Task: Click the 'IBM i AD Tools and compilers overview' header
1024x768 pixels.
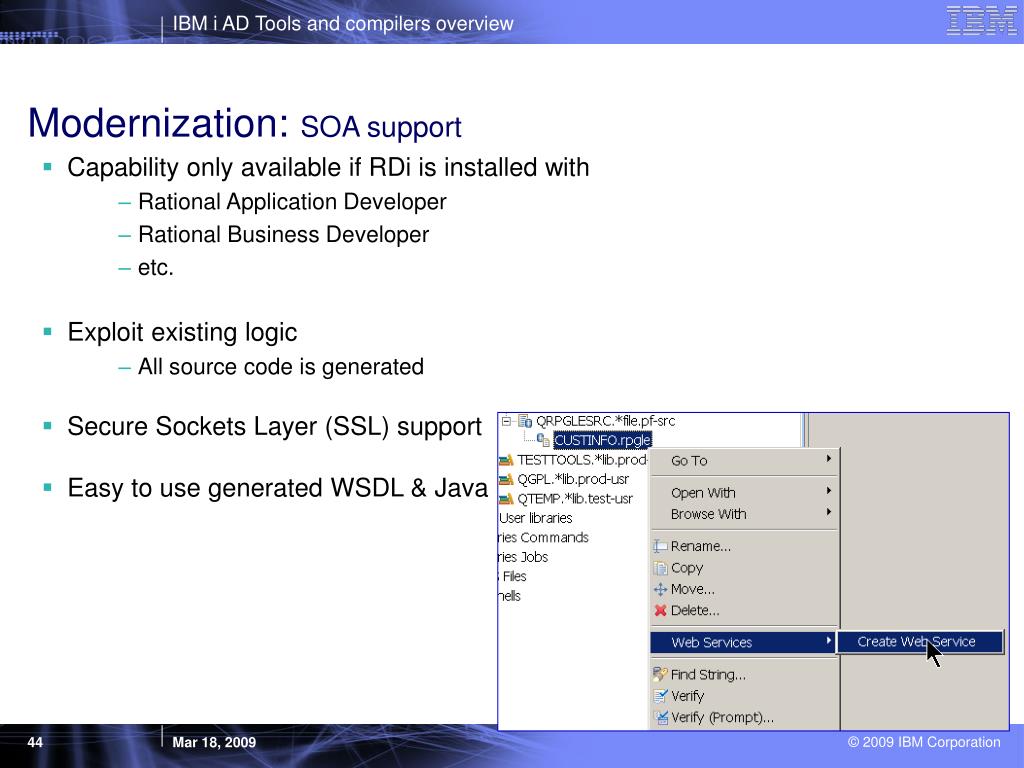Action: pos(343,24)
